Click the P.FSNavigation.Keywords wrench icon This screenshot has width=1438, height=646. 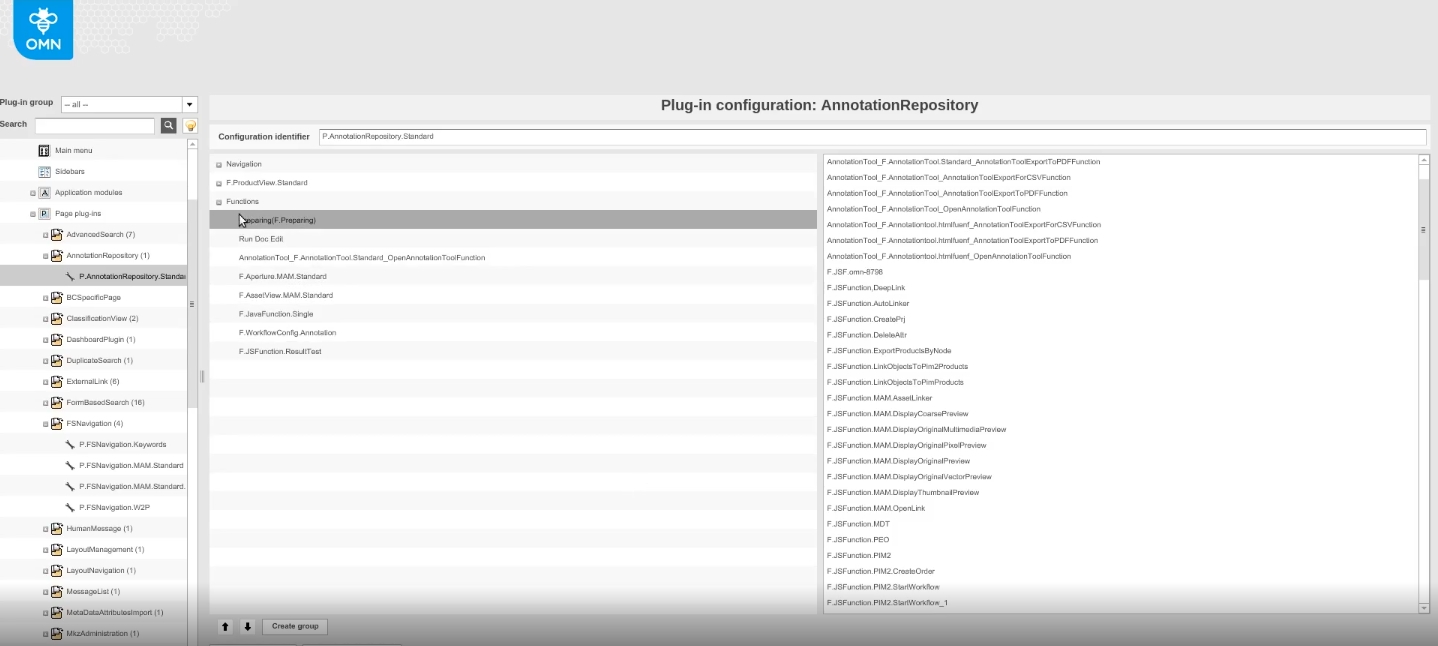70,445
